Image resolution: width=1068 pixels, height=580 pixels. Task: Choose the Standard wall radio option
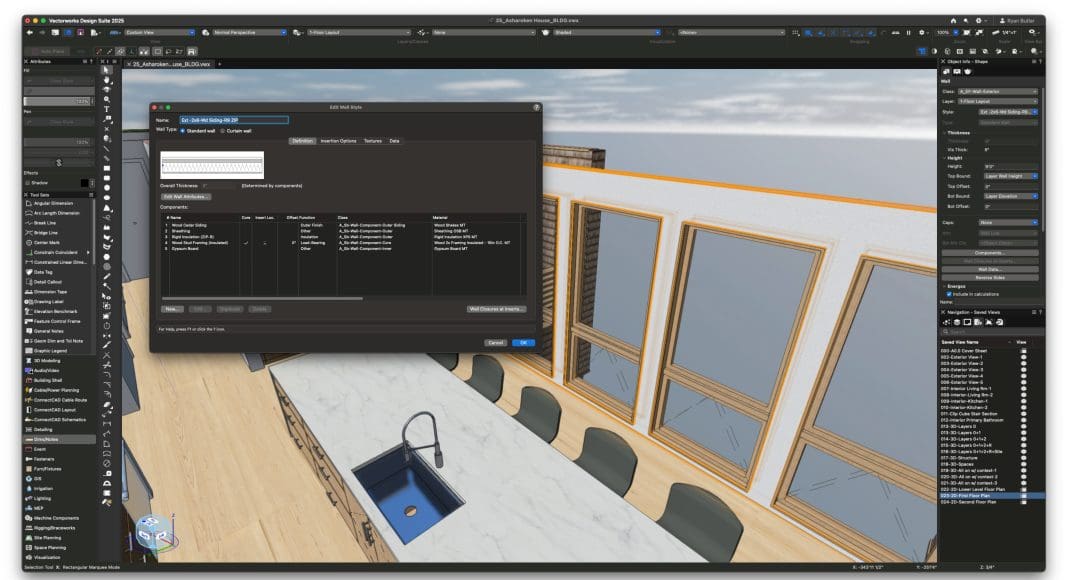click(182, 130)
